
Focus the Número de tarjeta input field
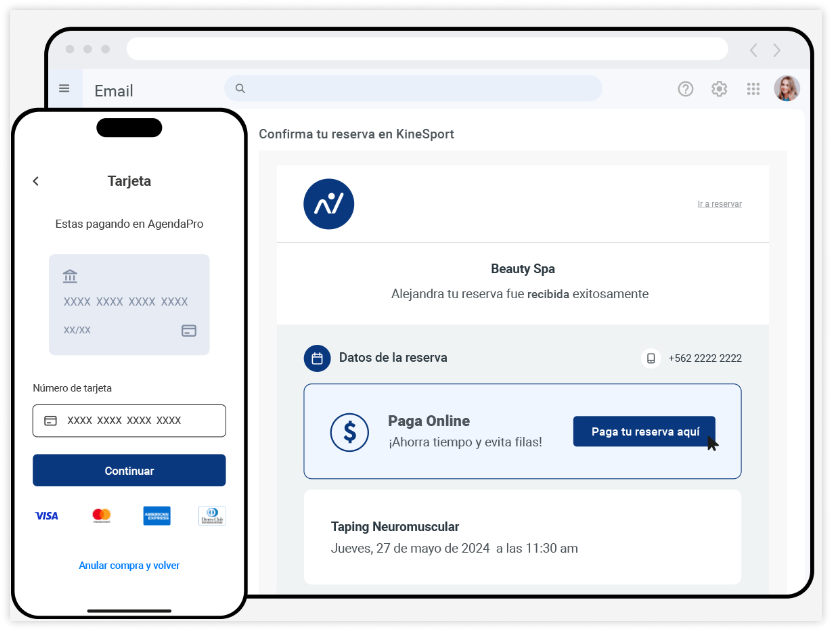[129, 421]
